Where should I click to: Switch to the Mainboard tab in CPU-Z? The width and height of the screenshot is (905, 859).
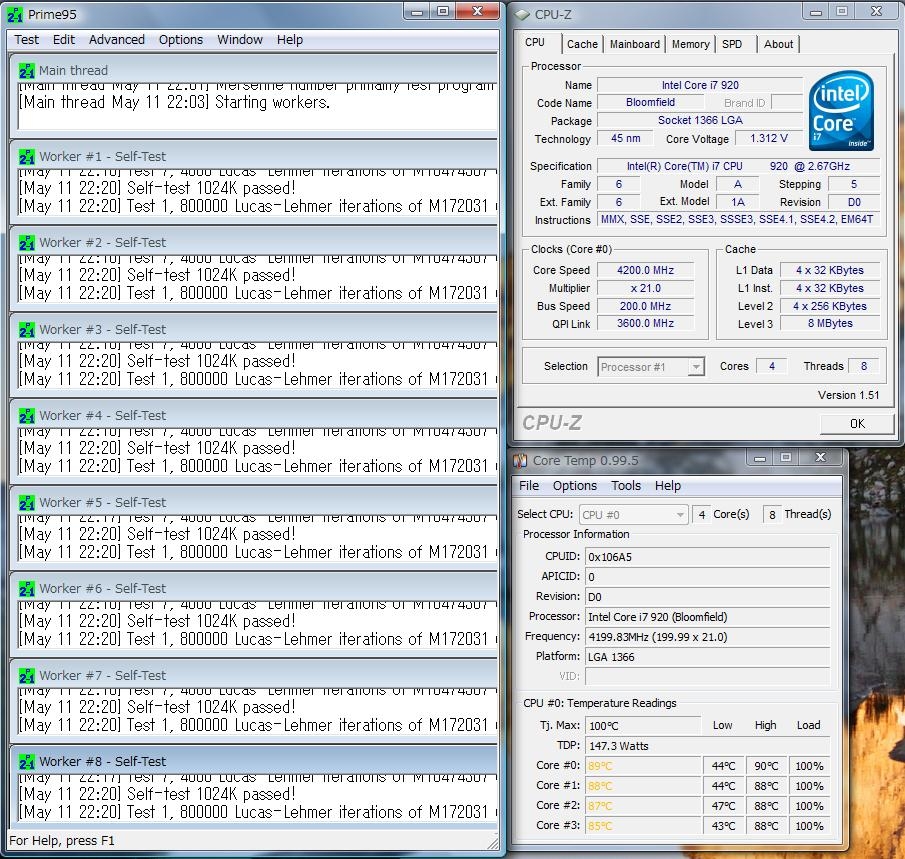634,44
